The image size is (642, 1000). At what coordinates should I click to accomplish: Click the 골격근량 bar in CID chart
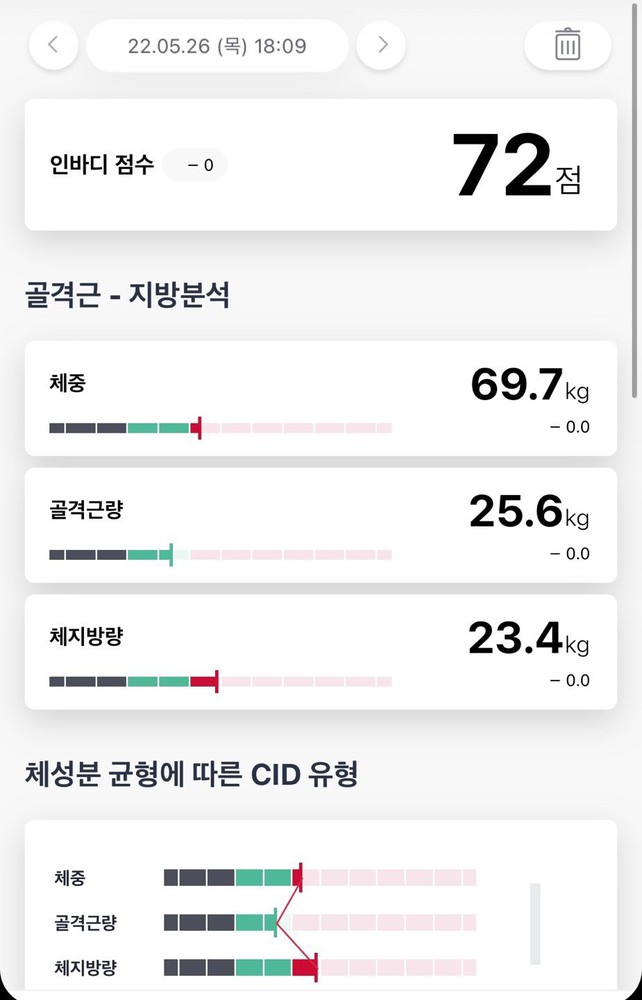(x=320, y=922)
